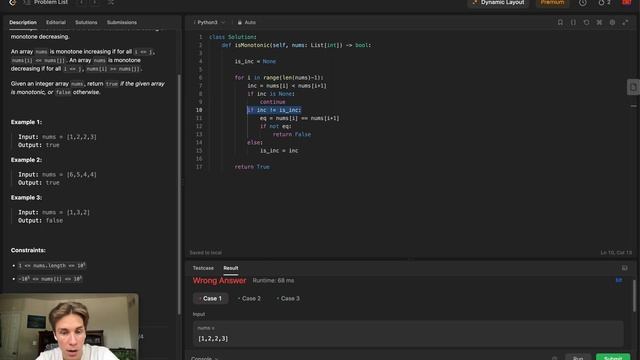Open editor settings gear icon
The image size is (640, 360).
point(612,22)
